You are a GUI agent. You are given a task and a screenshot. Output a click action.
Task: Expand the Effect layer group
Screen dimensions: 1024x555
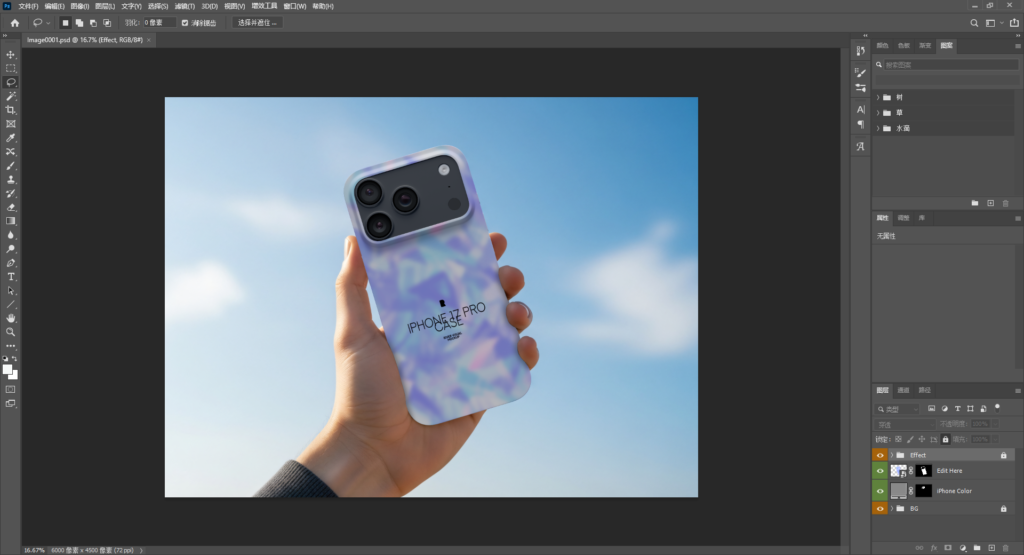point(891,455)
